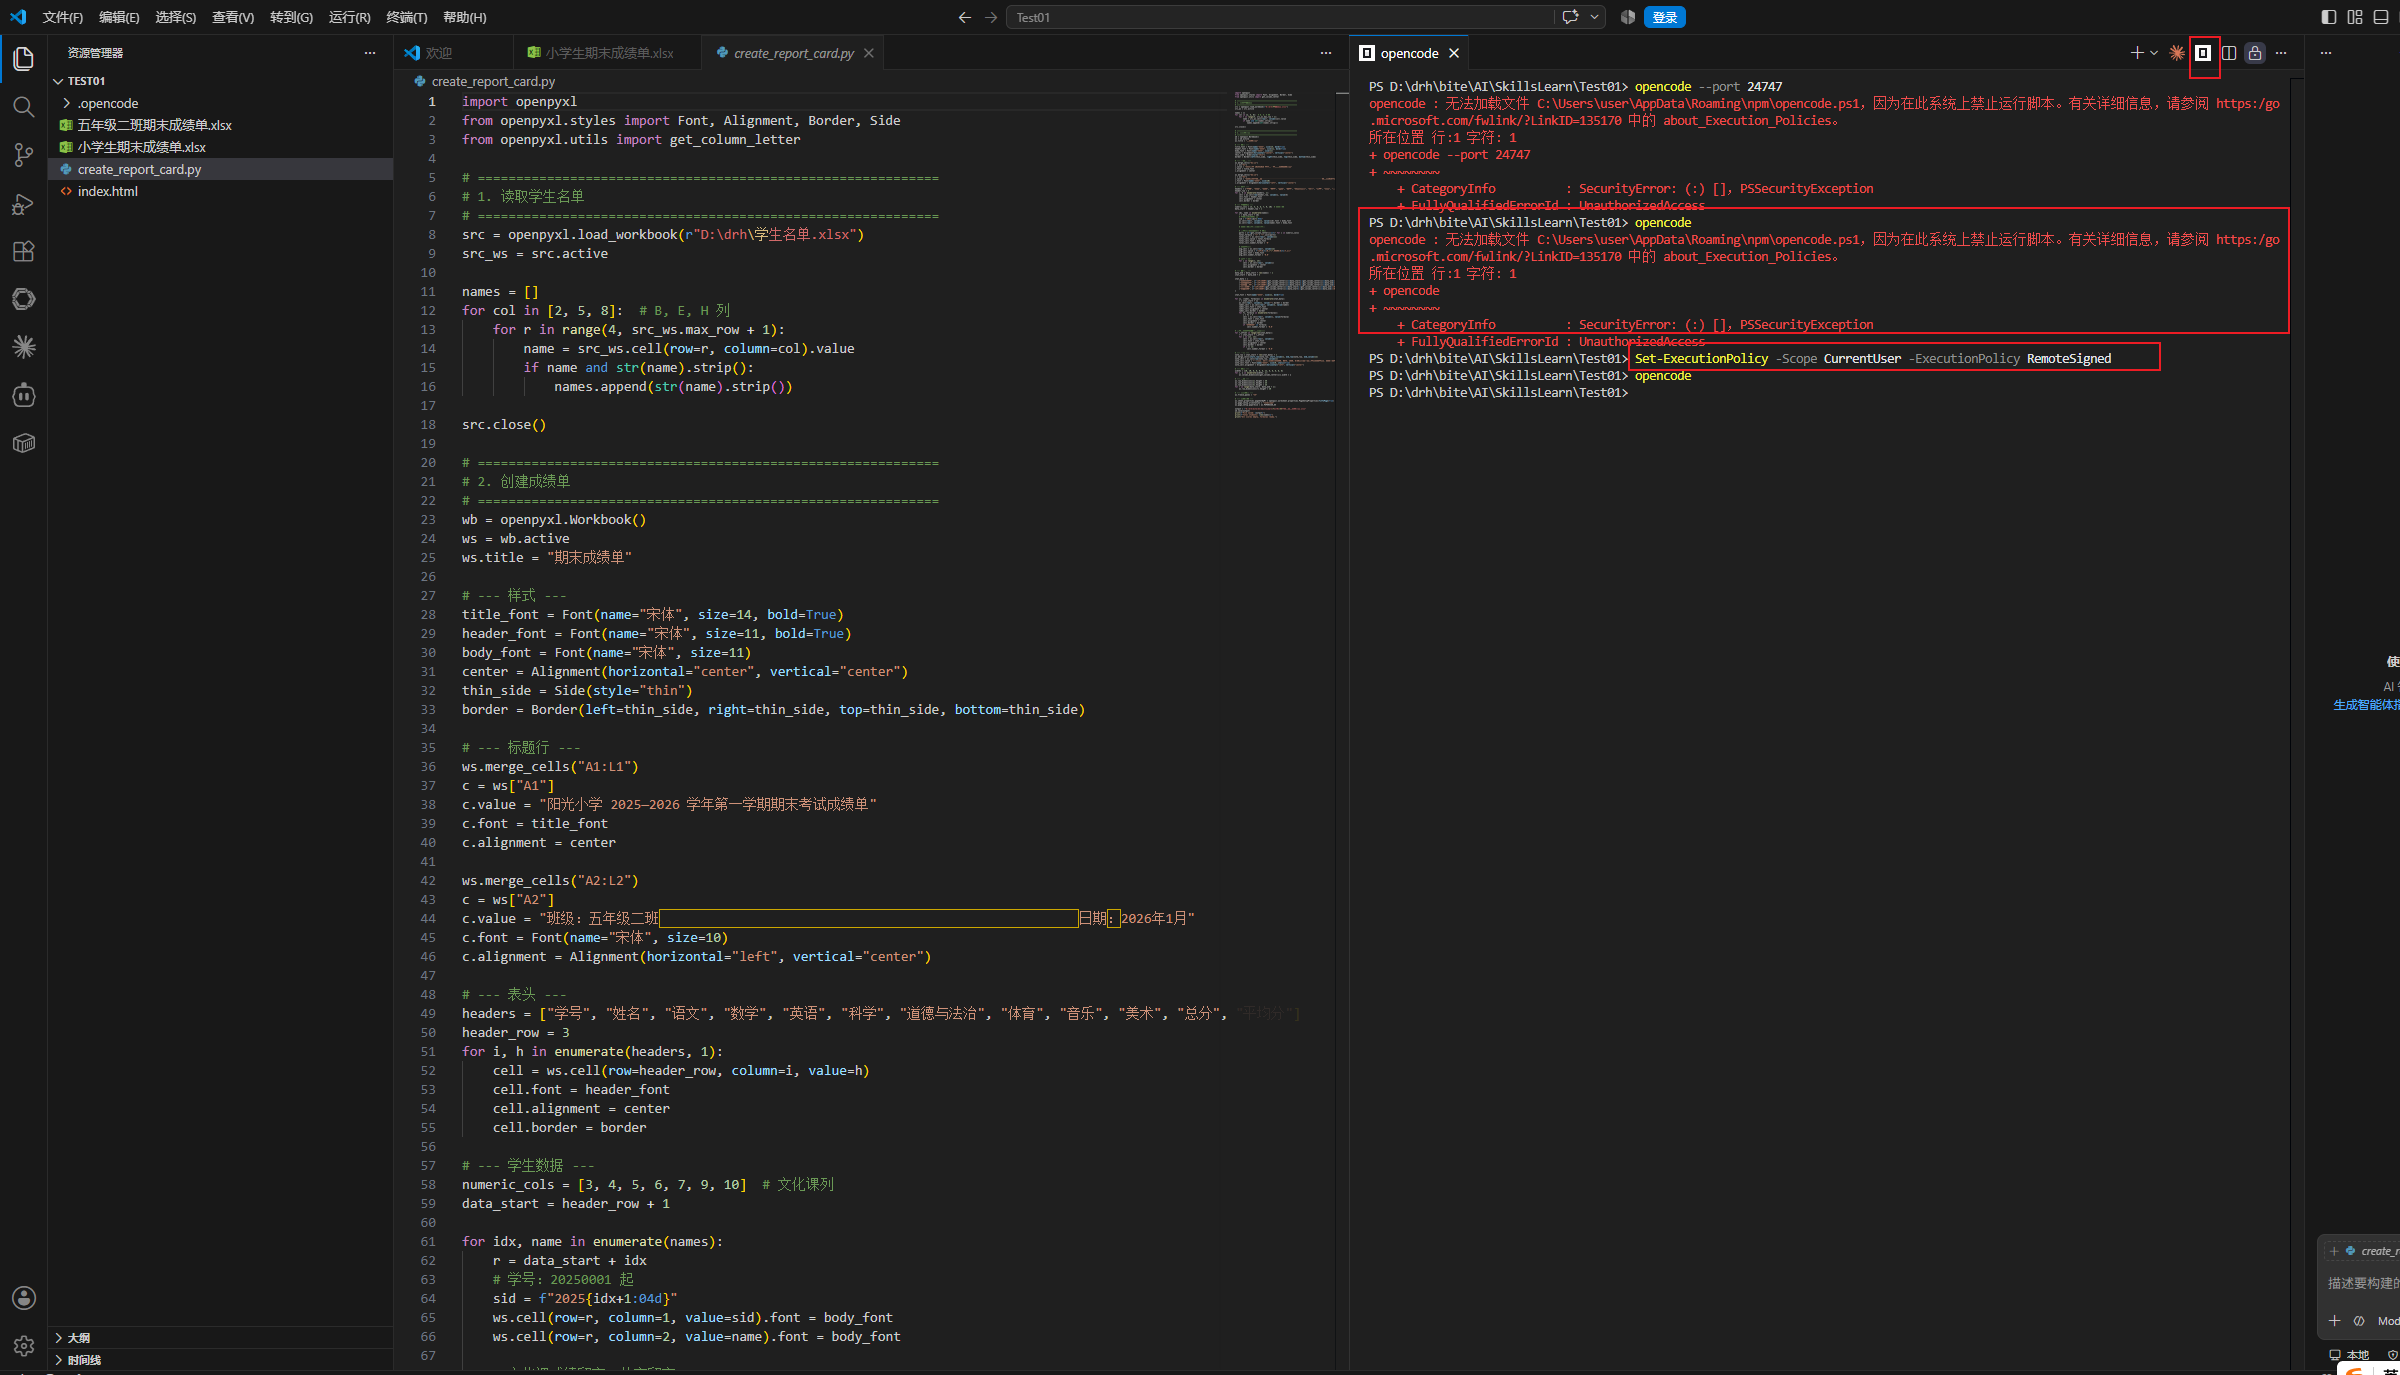This screenshot has width=2400, height=1375.
Task: Open the Manage settings gear icon
Action: (24, 1346)
